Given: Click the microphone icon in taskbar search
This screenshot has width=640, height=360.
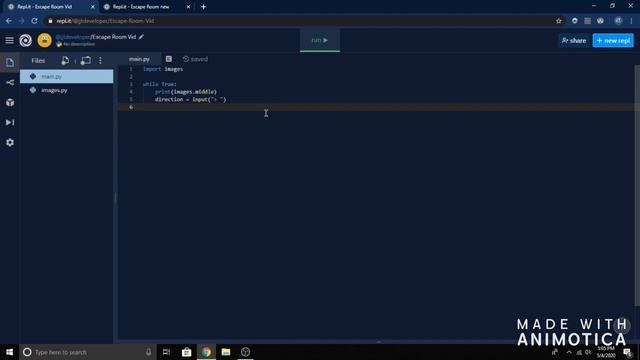Looking at the screenshot, I should tap(148, 352).
